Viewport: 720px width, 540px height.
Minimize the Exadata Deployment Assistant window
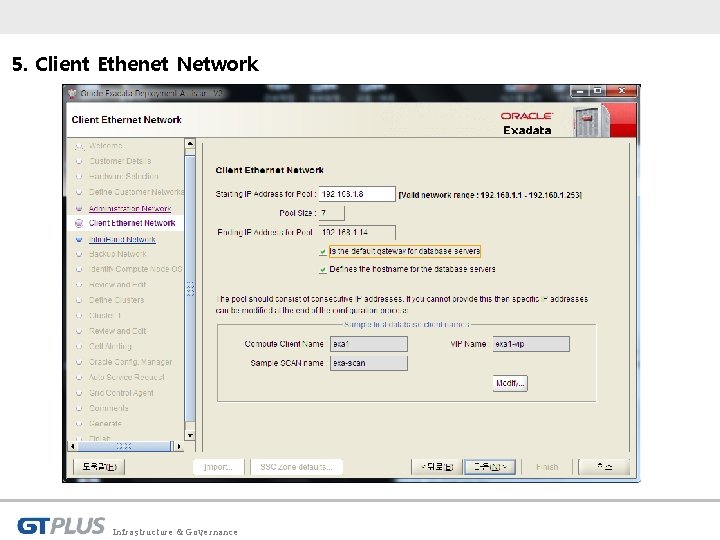coord(580,91)
